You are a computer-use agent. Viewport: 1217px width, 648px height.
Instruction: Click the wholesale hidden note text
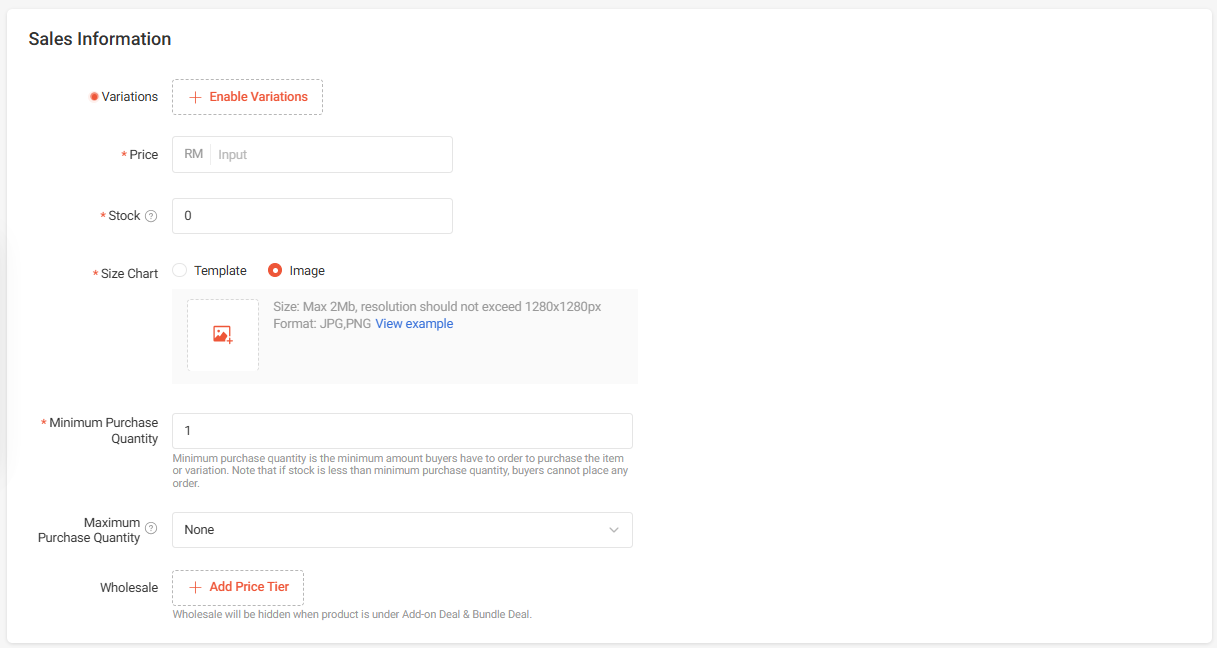click(x=352, y=614)
